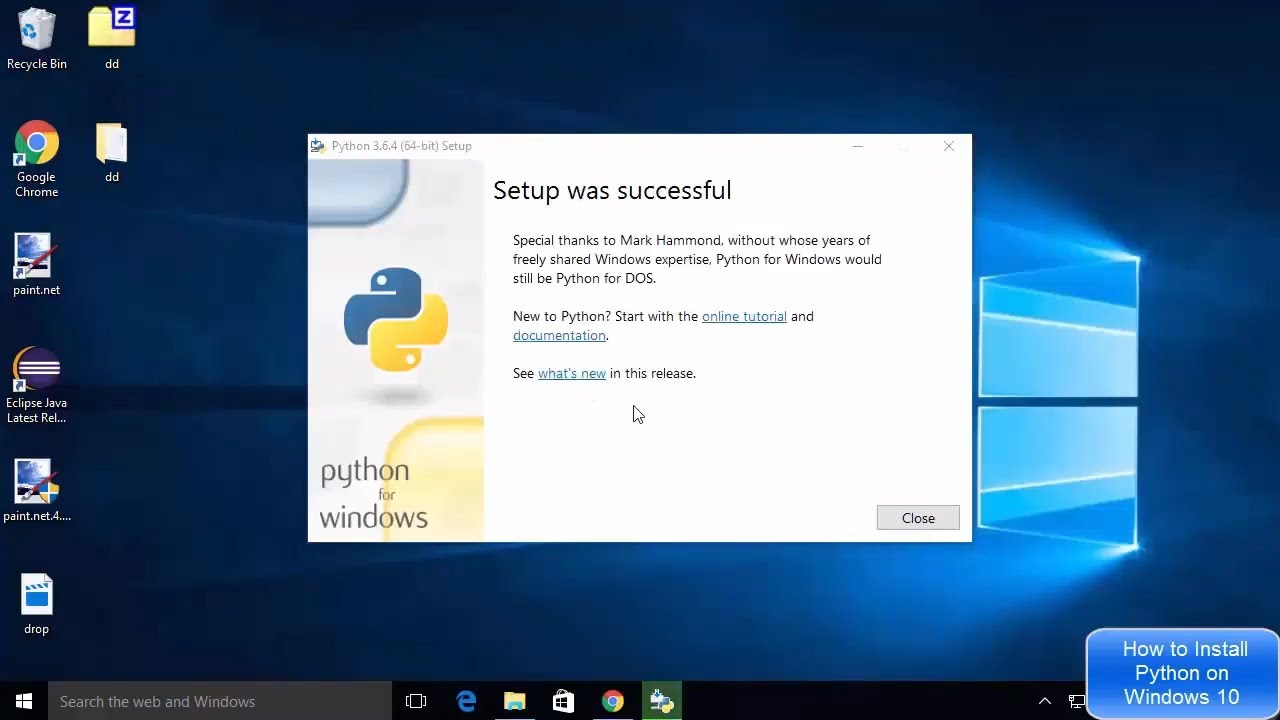
Task: Open Task View from the taskbar
Action: click(416, 701)
